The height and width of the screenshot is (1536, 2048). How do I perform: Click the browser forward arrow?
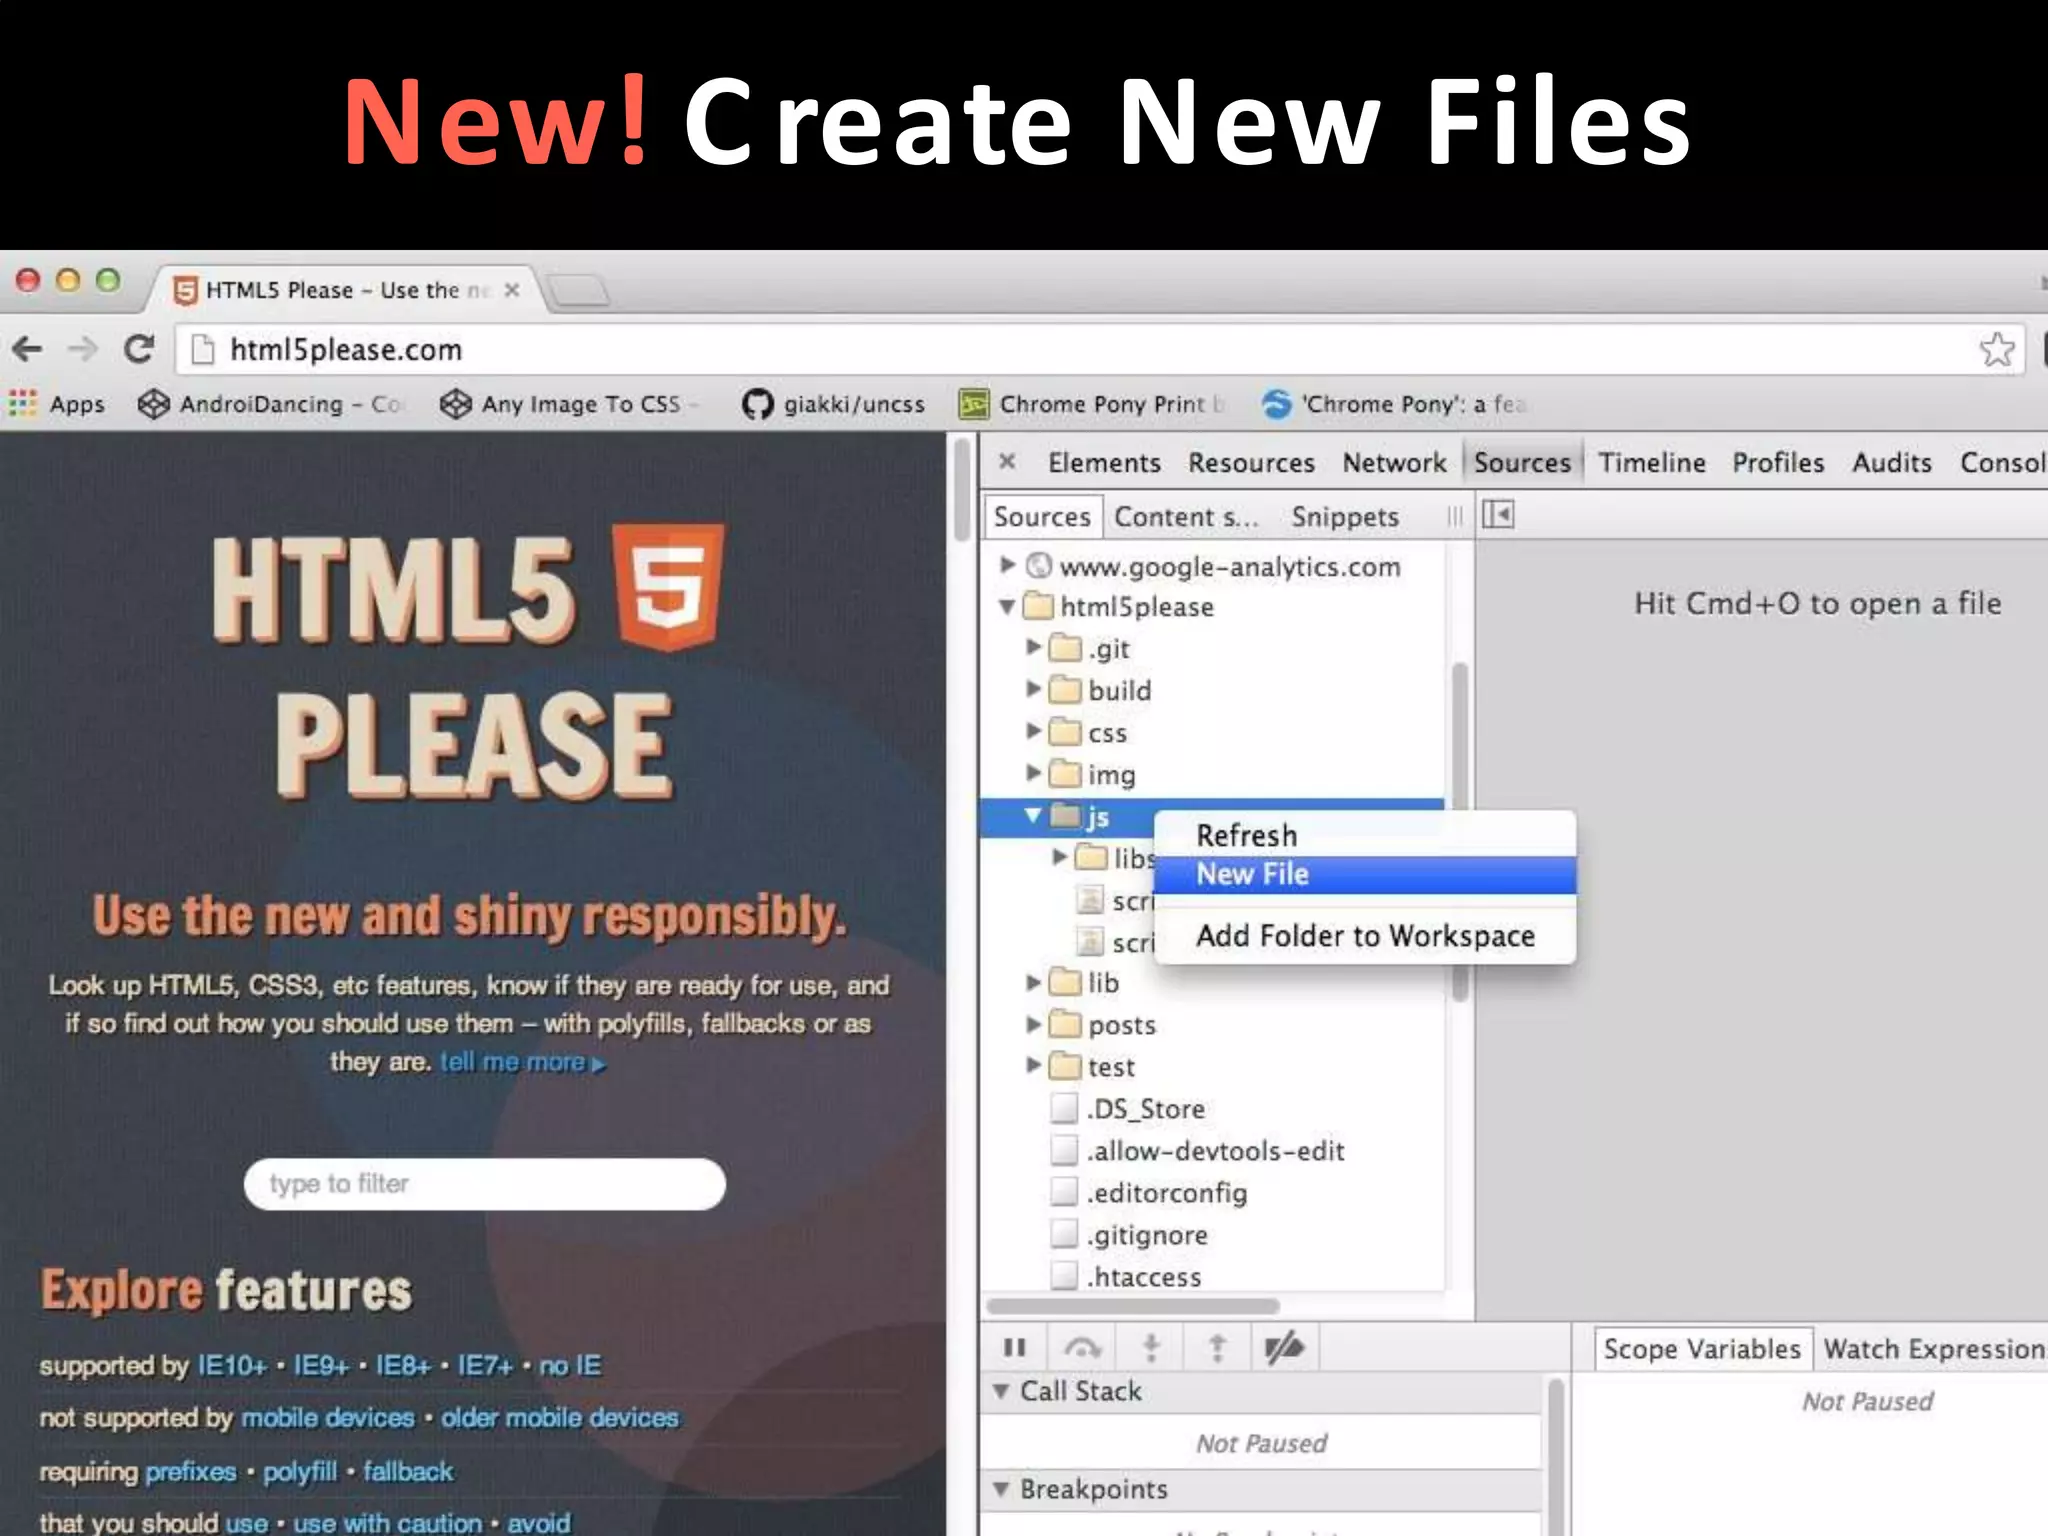tap(83, 349)
